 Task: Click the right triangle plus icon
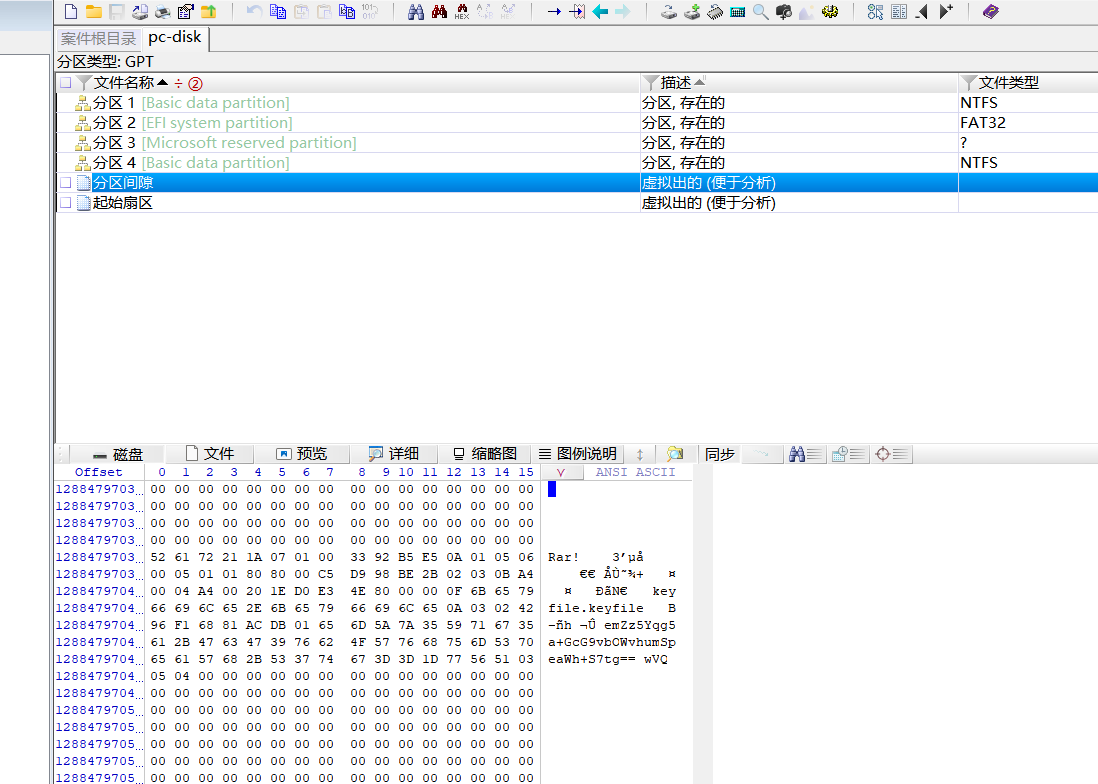[x=945, y=11]
